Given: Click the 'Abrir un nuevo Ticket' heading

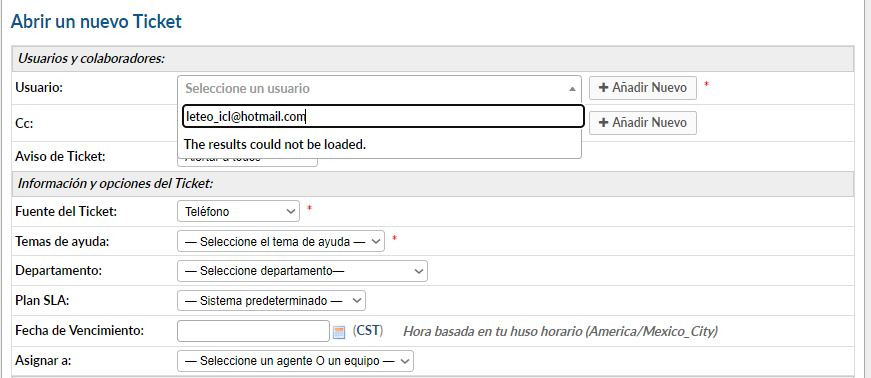Looking at the screenshot, I should pyautogui.click(x=96, y=22).
